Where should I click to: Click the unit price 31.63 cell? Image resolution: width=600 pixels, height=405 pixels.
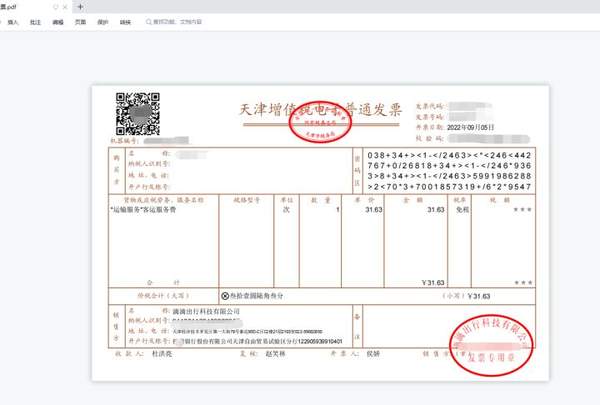click(373, 209)
